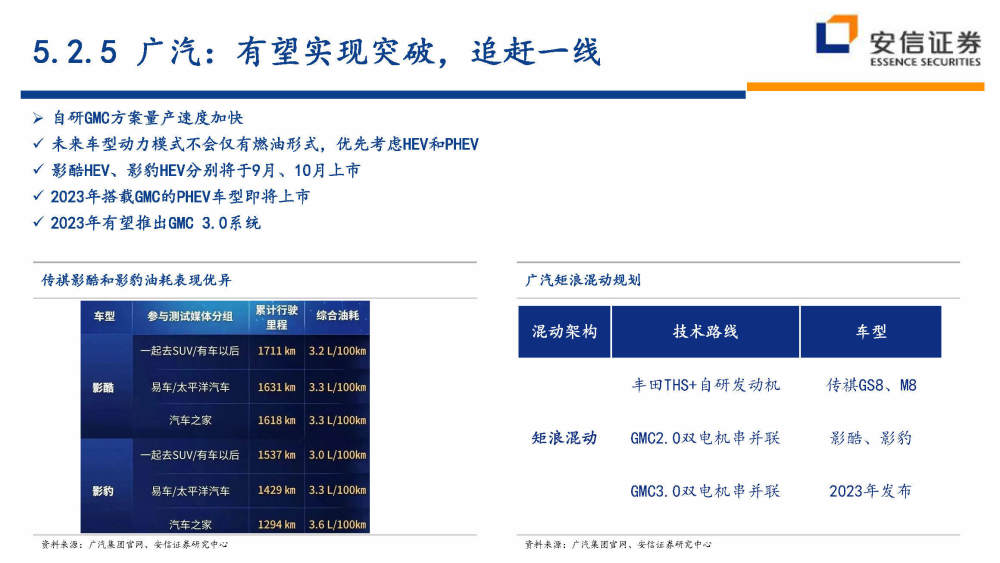Click the right table's '车型' header
This screenshot has width=1000, height=563.
(871, 332)
